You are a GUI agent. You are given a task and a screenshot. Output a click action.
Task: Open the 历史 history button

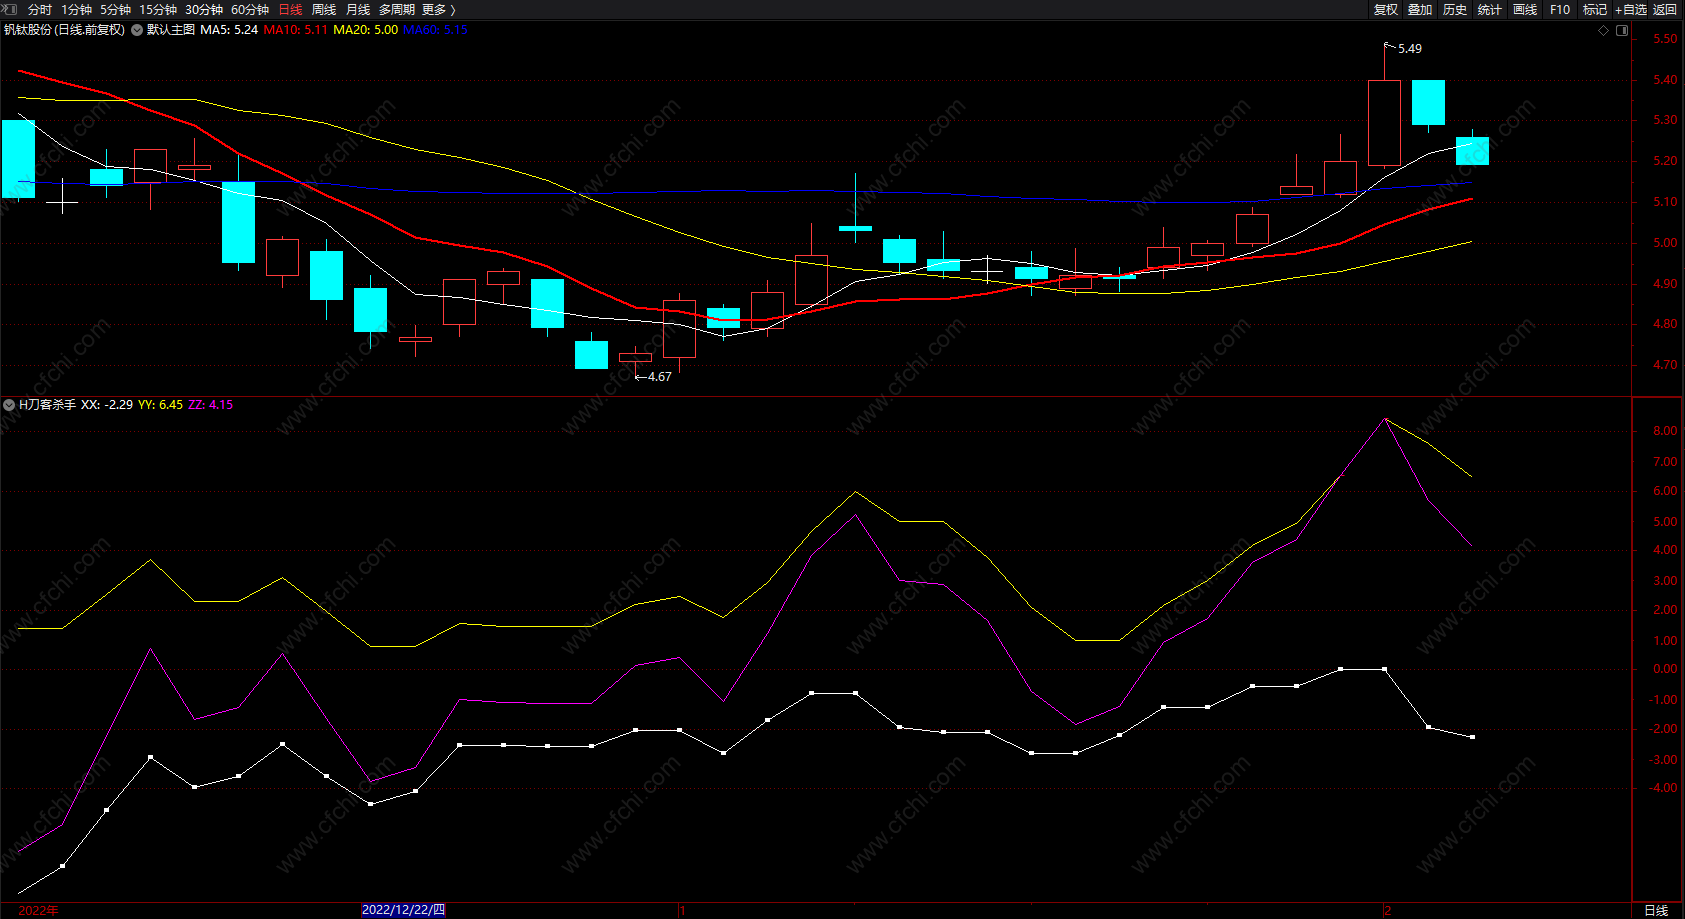click(x=1455, y=9)
